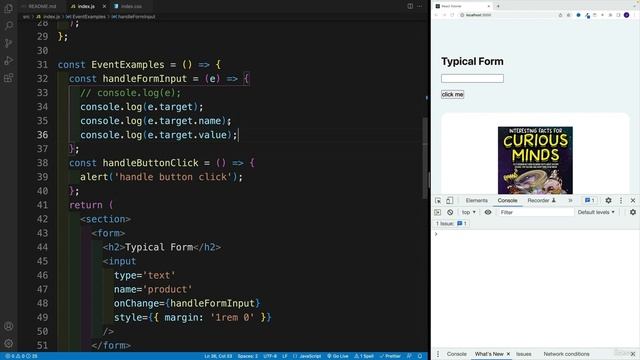Open the Network conditions drawer tab
The image size is (640, 360).
point(566,354)
